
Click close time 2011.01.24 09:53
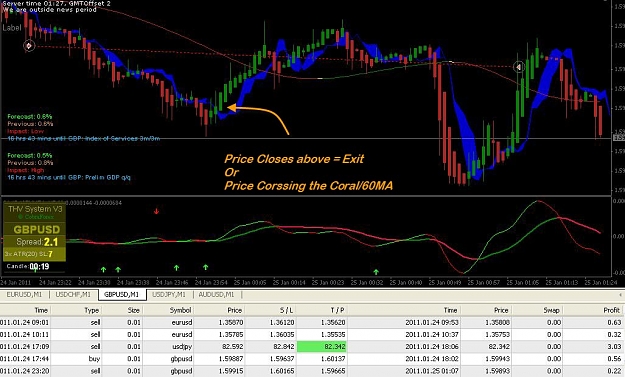[432, 322]
